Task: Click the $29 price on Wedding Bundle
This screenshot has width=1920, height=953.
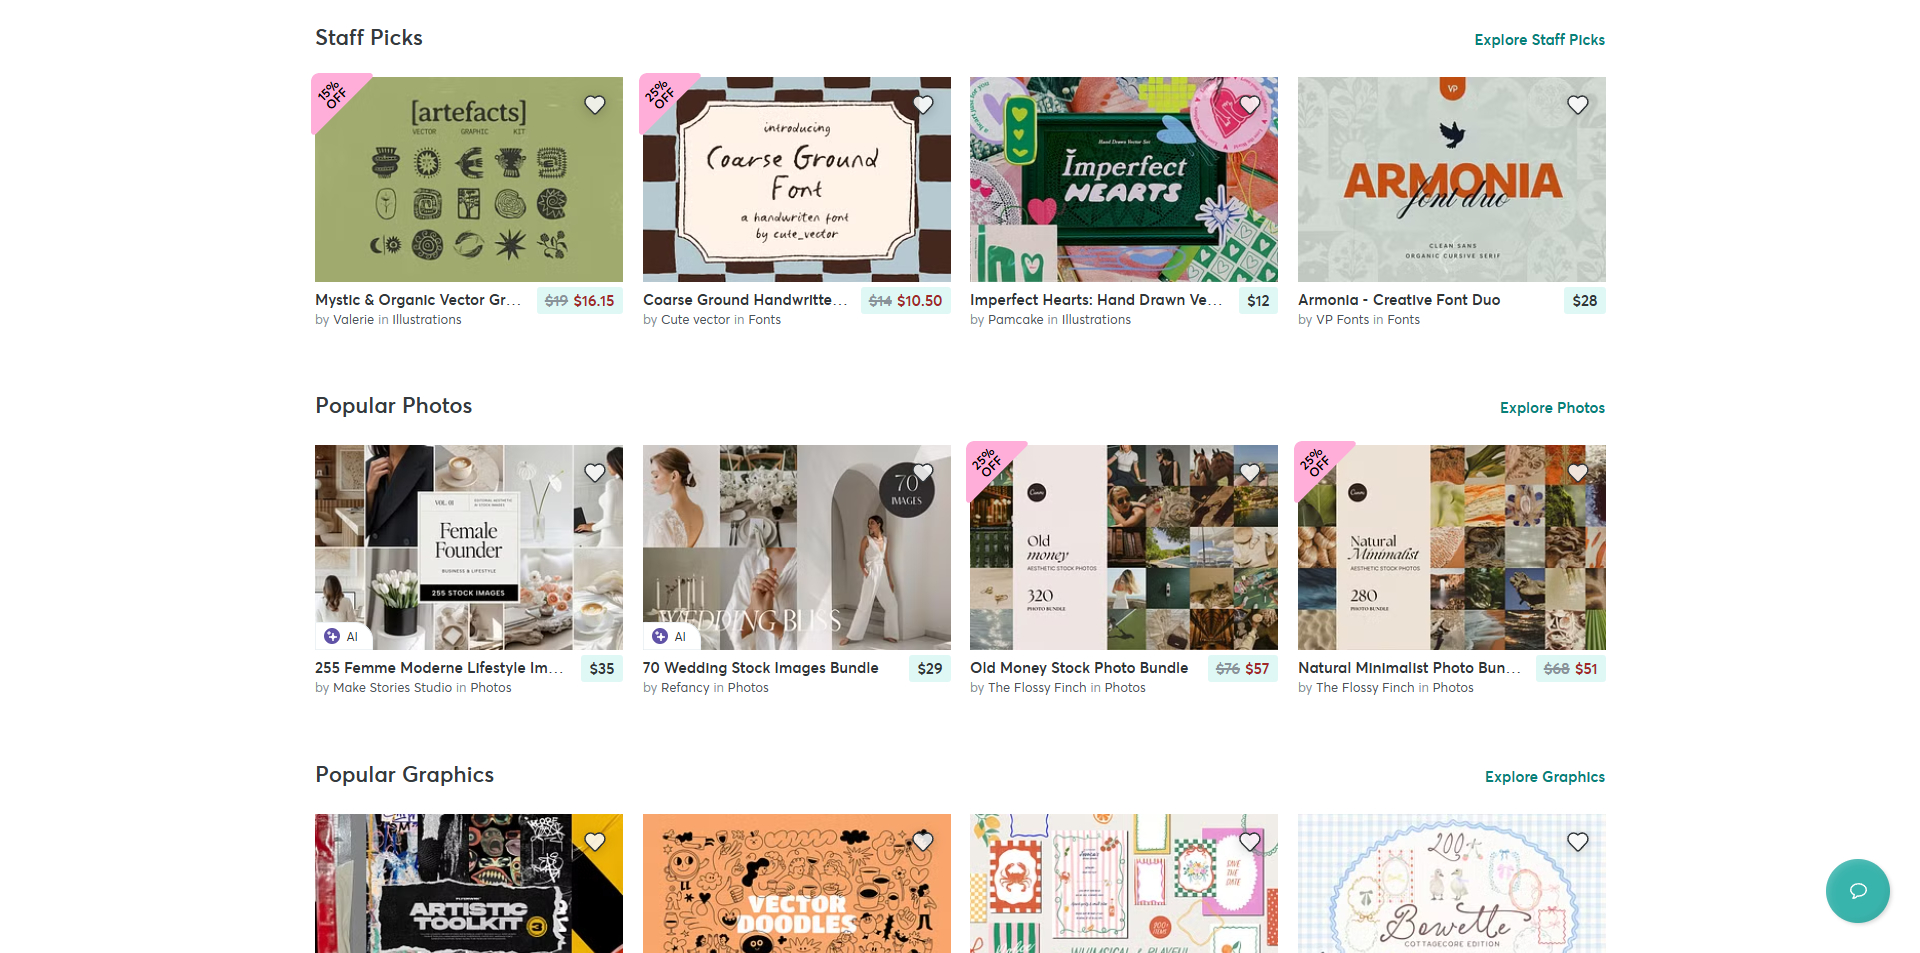Action: pyautogui.click(x=930, y=669)
